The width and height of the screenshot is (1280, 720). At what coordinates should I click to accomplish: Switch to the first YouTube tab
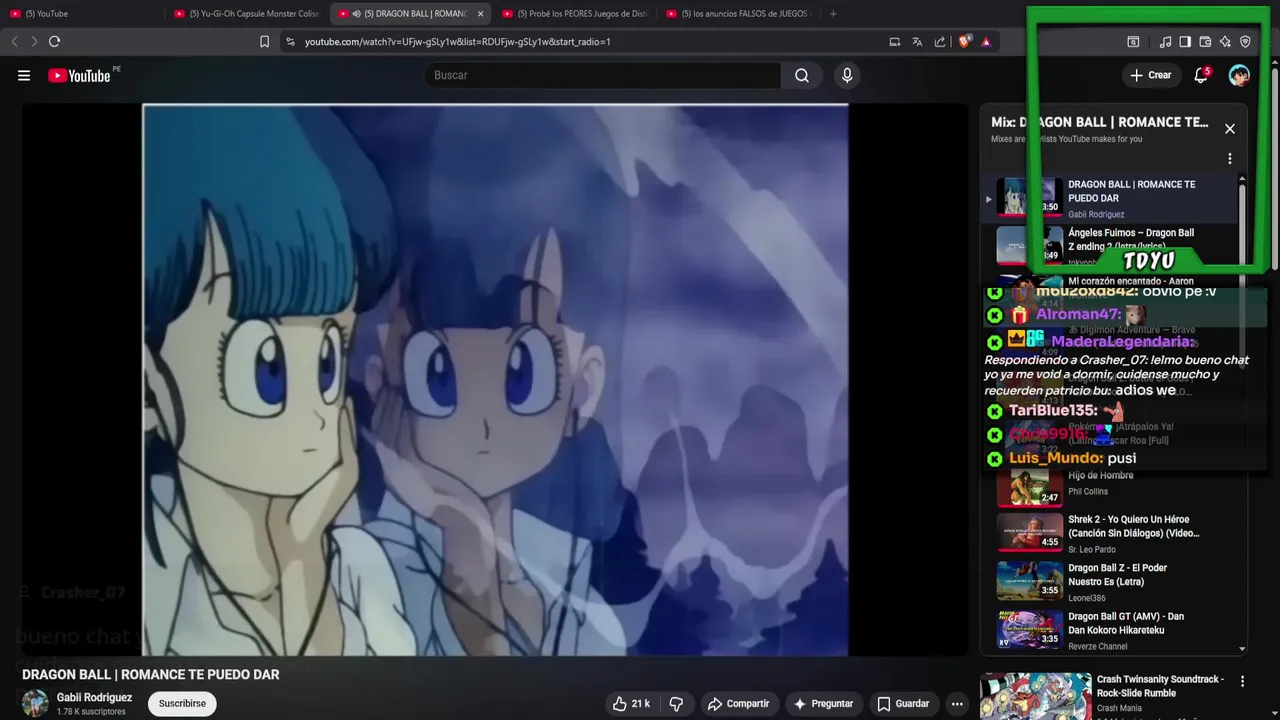82,14
